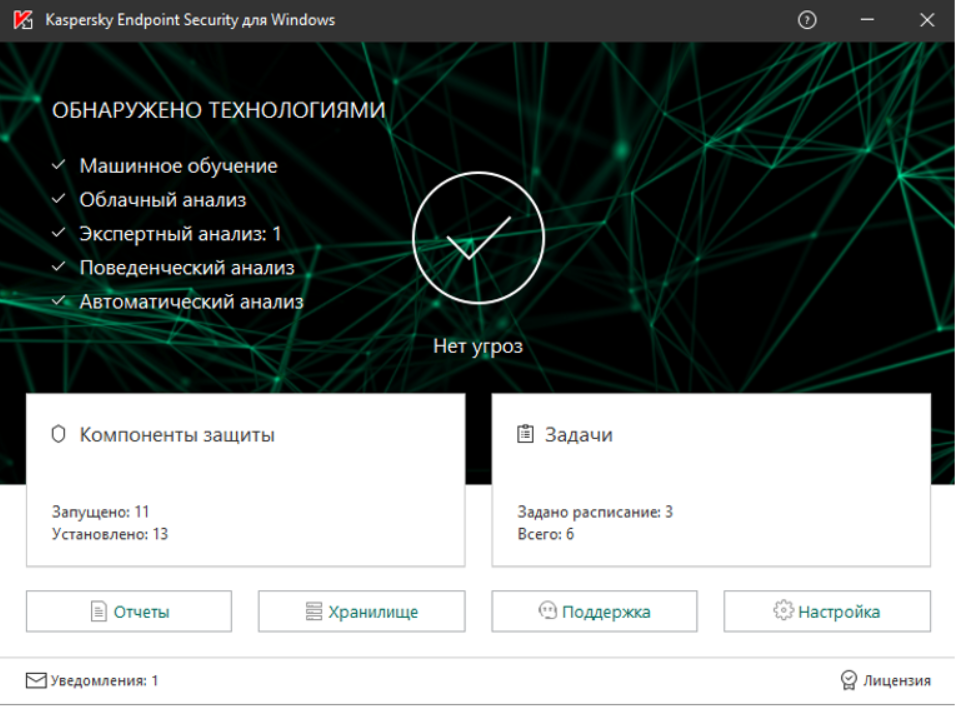This screenshot has width=956, height=710.
Task: Click 'Установлено: 13' text
Action: [110, 534]
